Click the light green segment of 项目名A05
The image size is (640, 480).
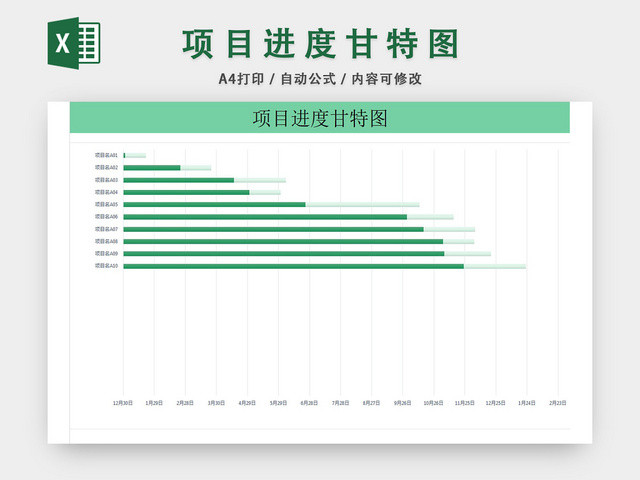362,204
